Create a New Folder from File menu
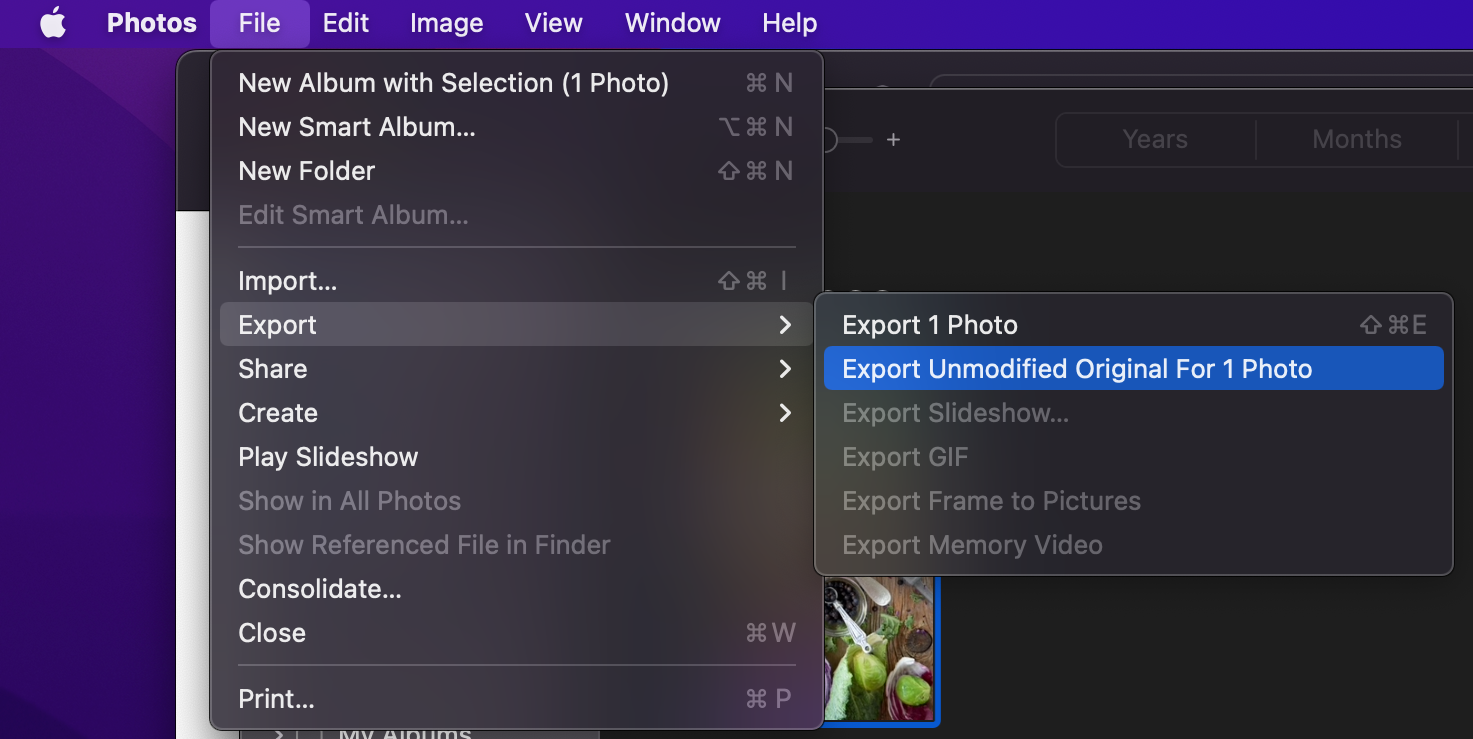Screen dimensions: 1473x739 pos(516,171)
